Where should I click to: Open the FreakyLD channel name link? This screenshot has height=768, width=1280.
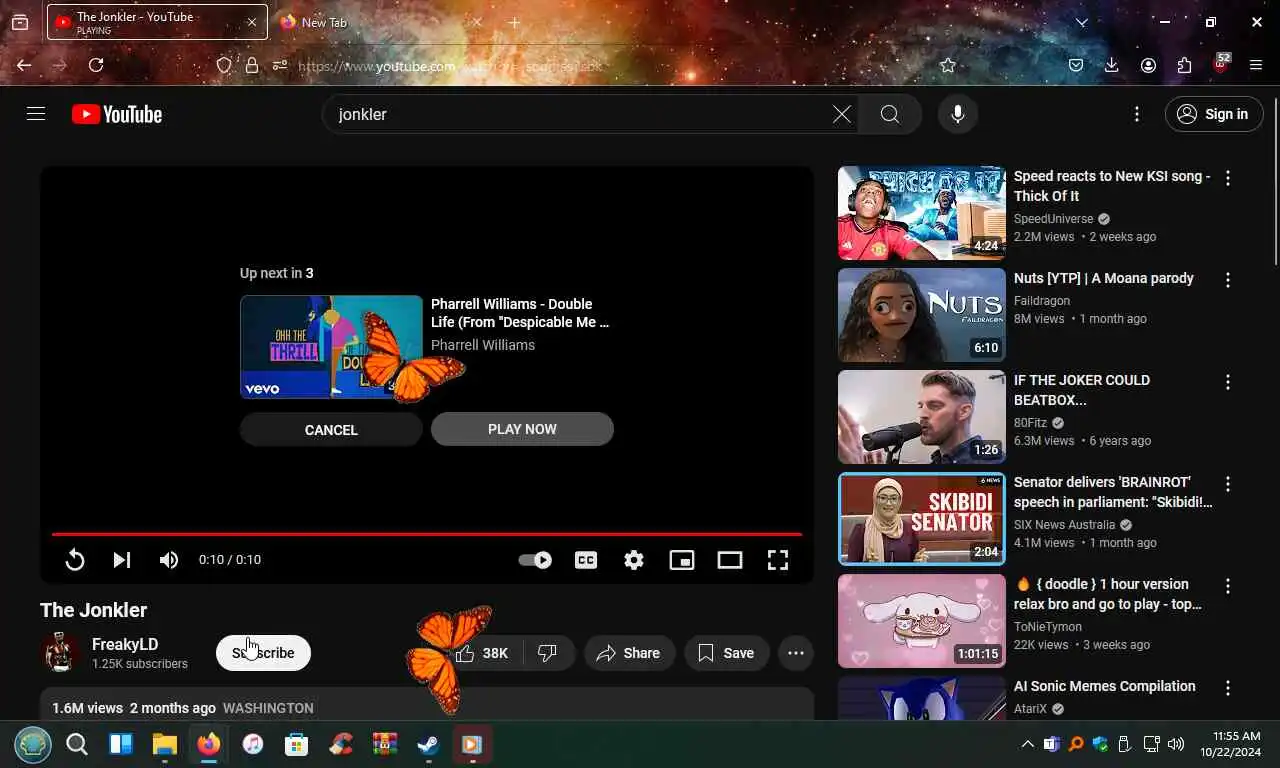click(x=125, y=644)
